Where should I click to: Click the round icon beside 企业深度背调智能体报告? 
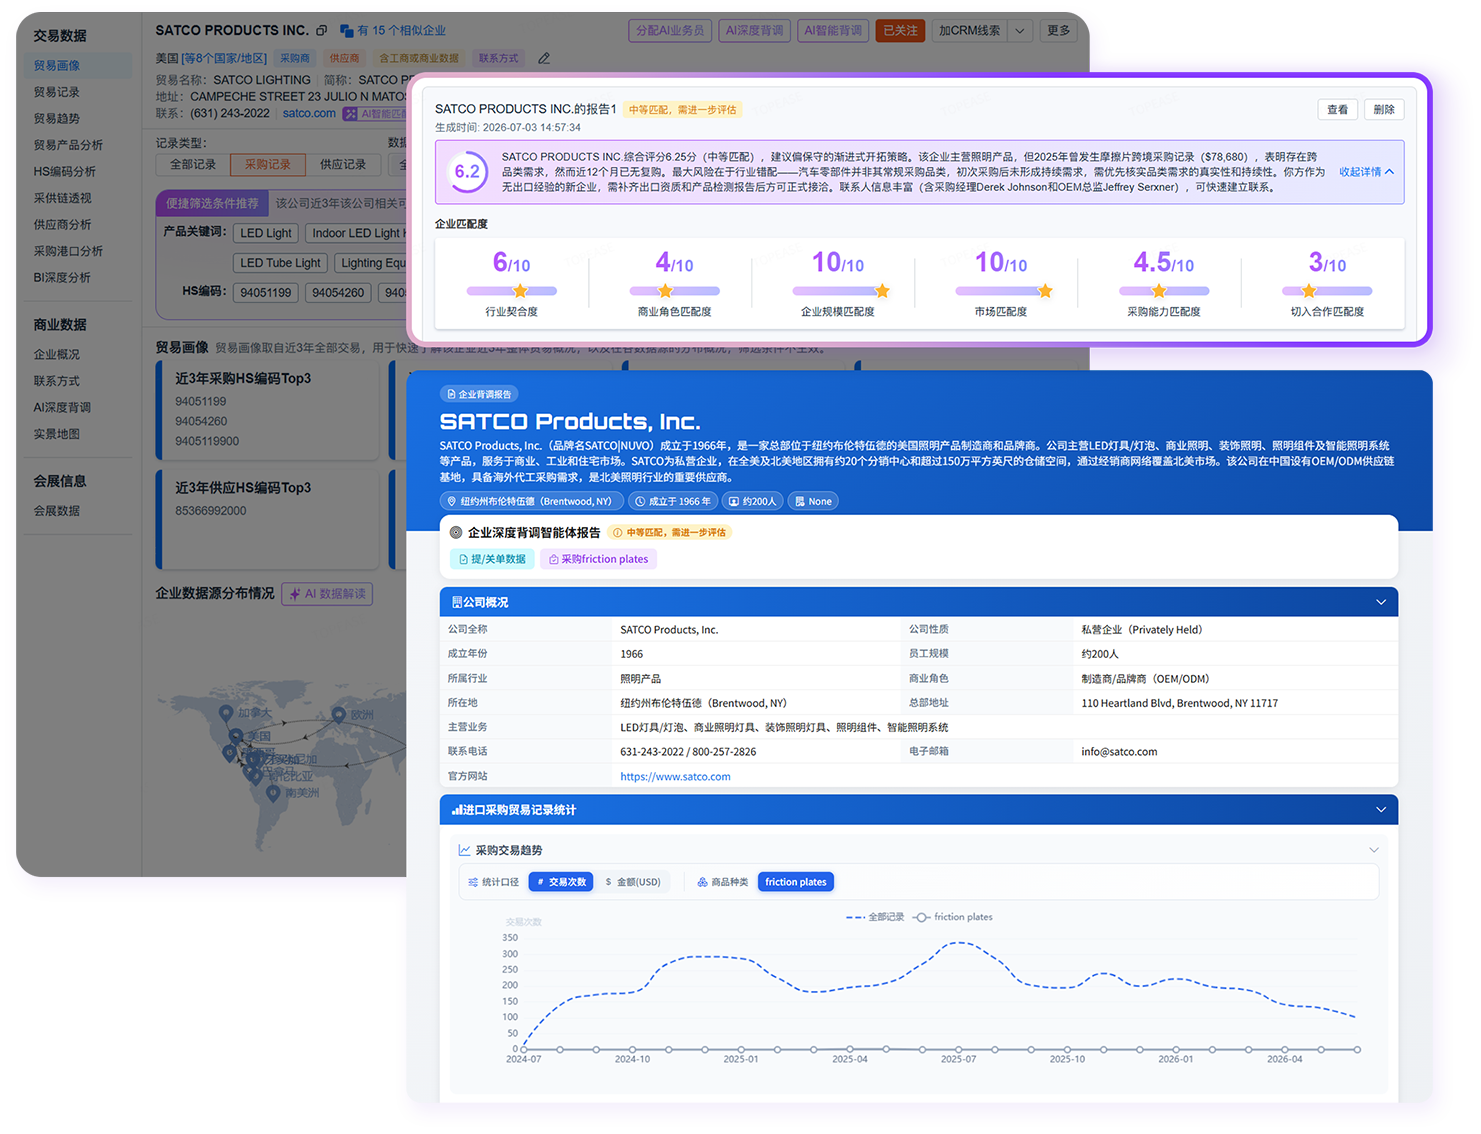[x=456, y=533]
